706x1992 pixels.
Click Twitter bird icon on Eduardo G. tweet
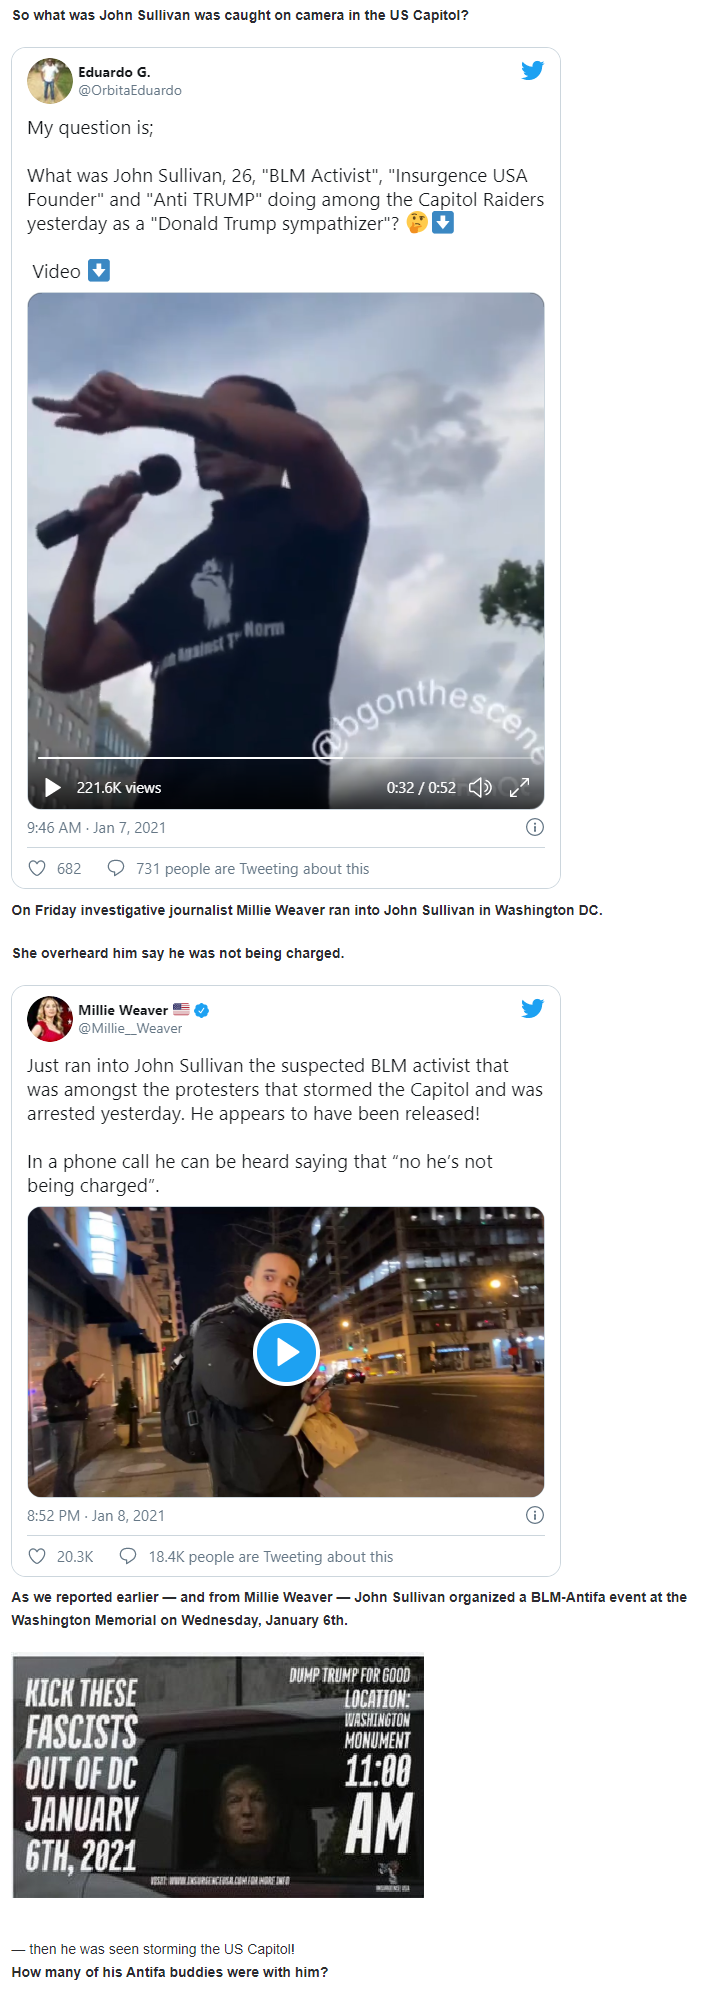click(532, 70)
